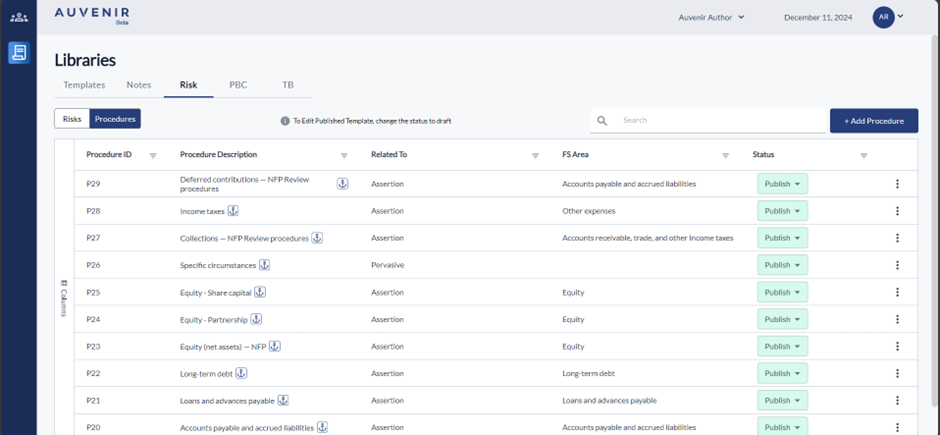Click the anchor icon beside Income taxes
Screen dimensions: 940x435
[x=234, y=211]
